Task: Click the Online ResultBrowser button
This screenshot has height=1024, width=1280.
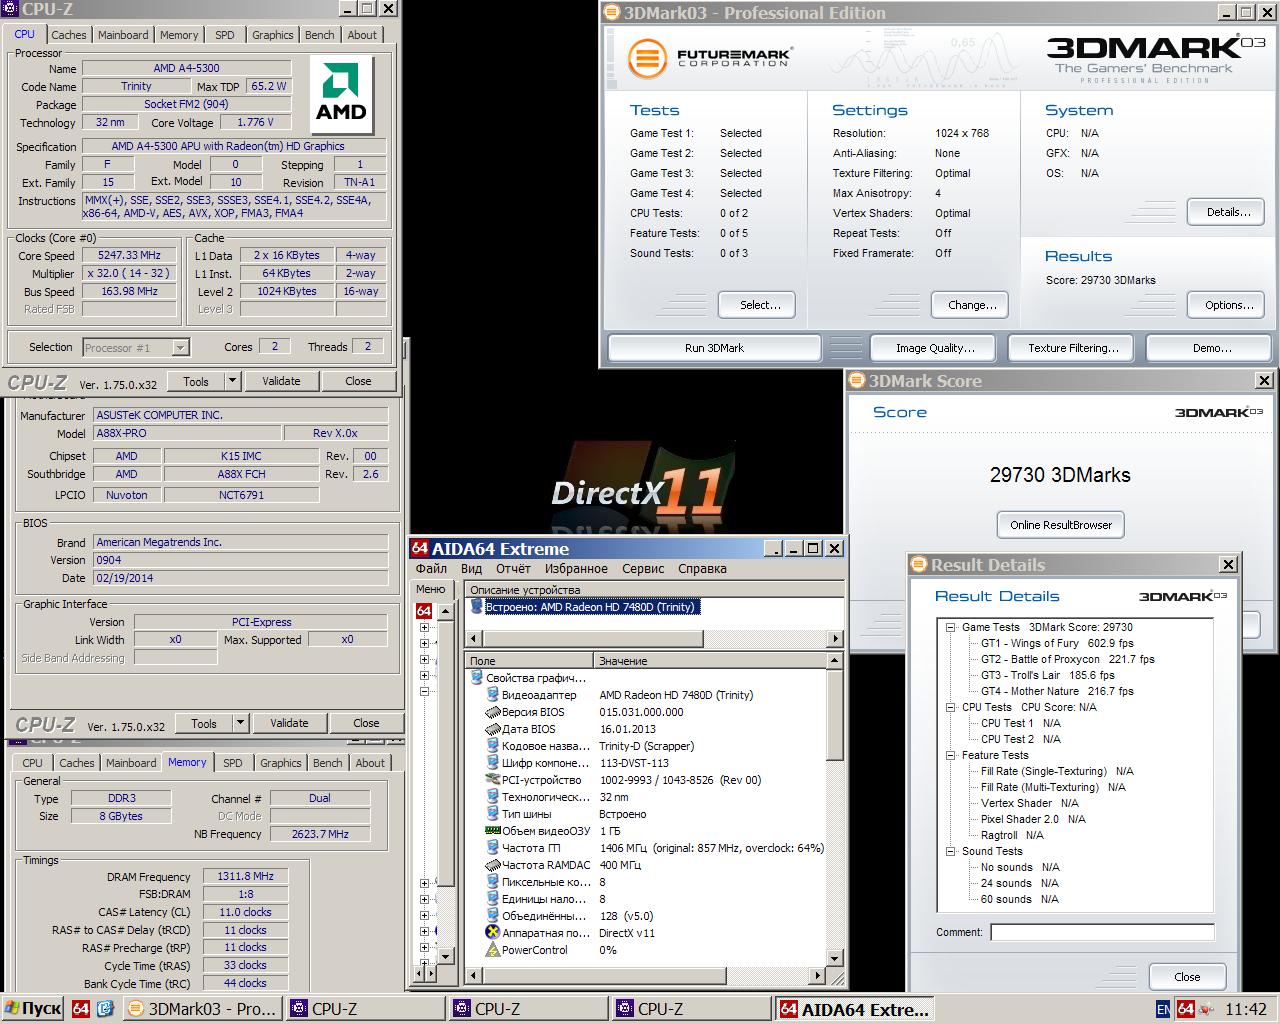Action: (x=1060, y=525)
